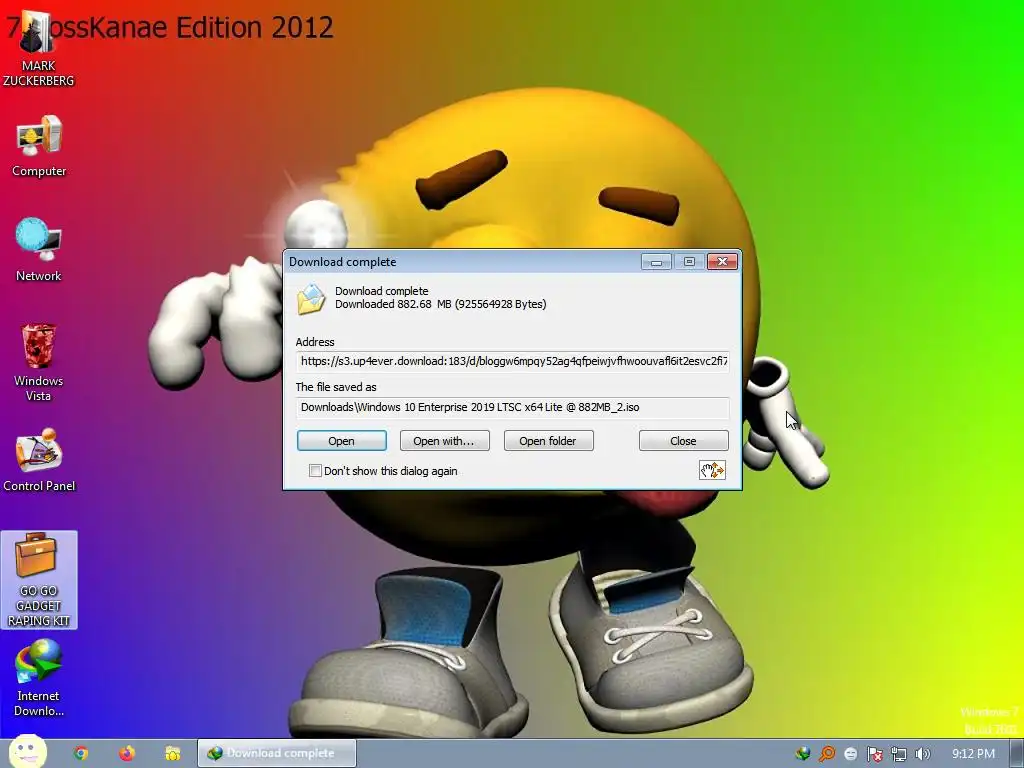Open the Action Center flag tray icon
This screenshot has height=768, width=1024.
[874, 754]
